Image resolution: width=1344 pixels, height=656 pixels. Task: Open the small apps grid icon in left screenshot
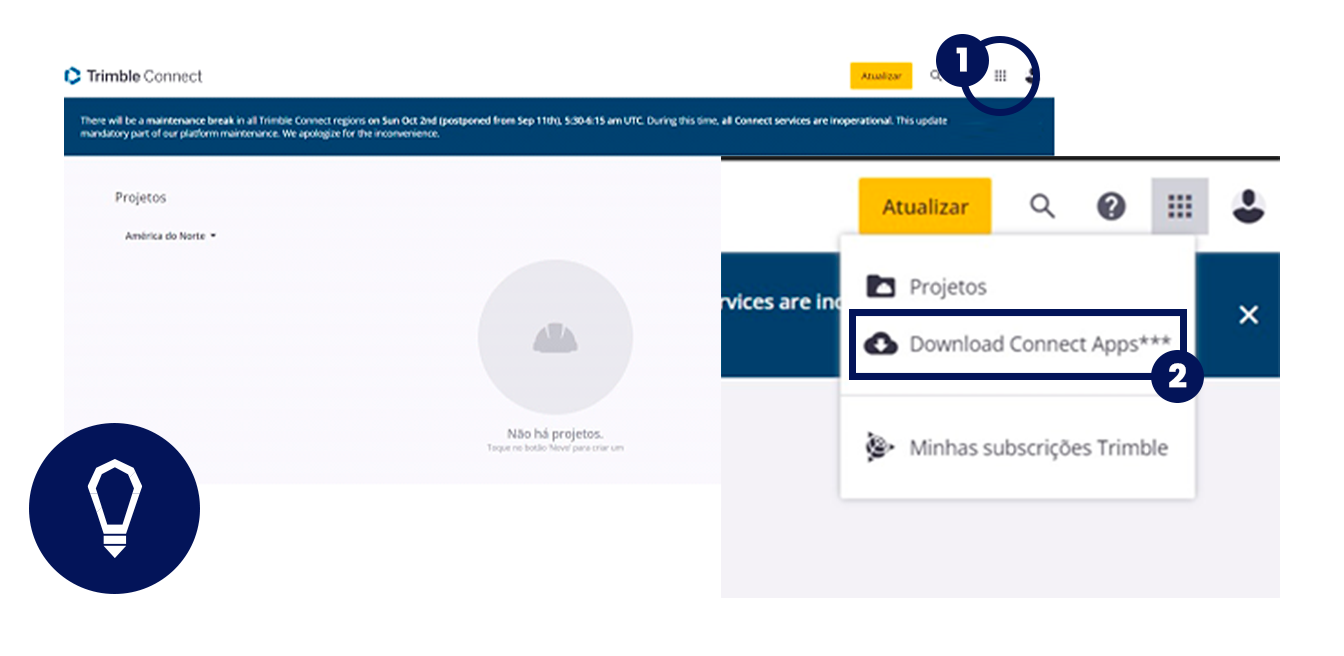(1000, 76)
